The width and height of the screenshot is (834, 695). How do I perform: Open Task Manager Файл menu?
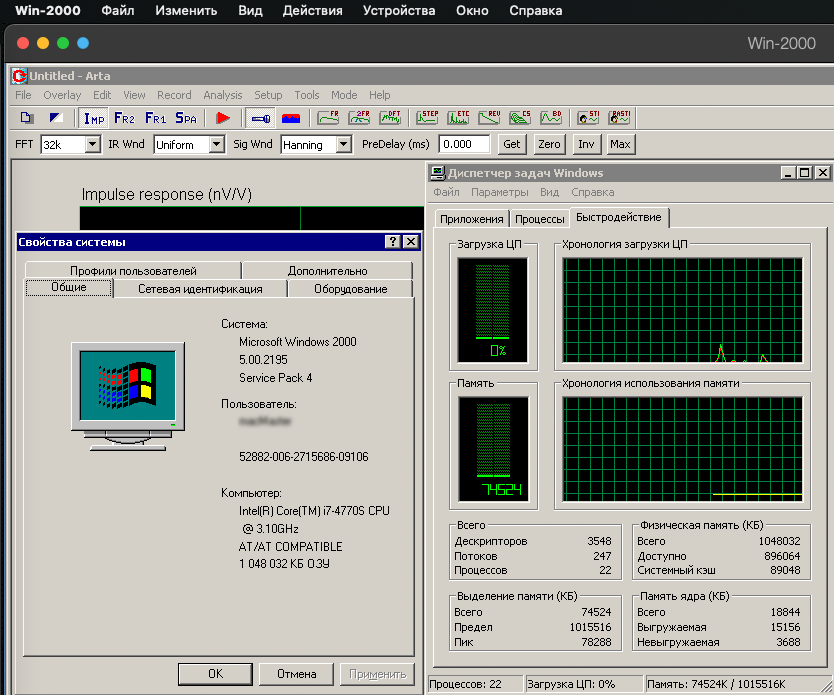point(446,192)
